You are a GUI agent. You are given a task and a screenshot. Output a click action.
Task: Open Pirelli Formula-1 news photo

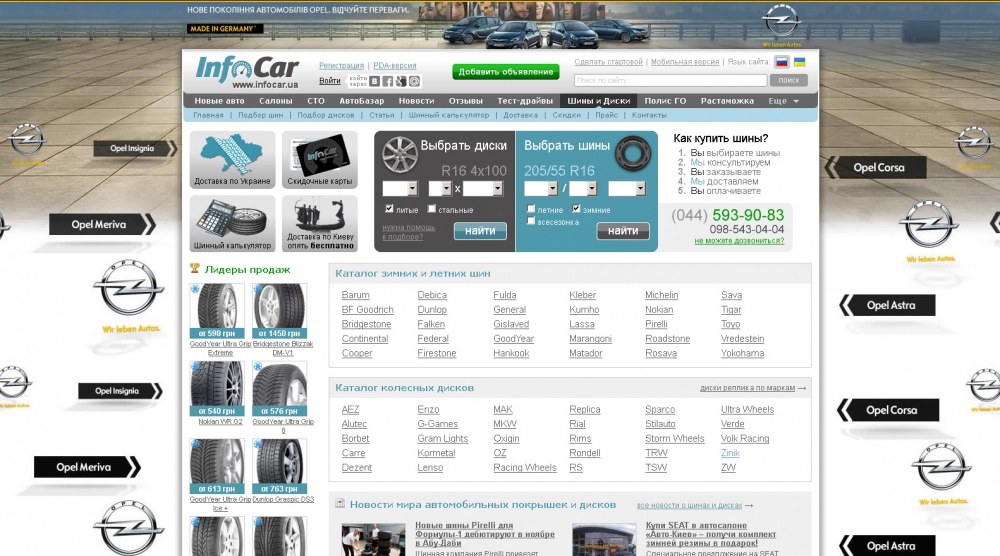coord(374,539)
